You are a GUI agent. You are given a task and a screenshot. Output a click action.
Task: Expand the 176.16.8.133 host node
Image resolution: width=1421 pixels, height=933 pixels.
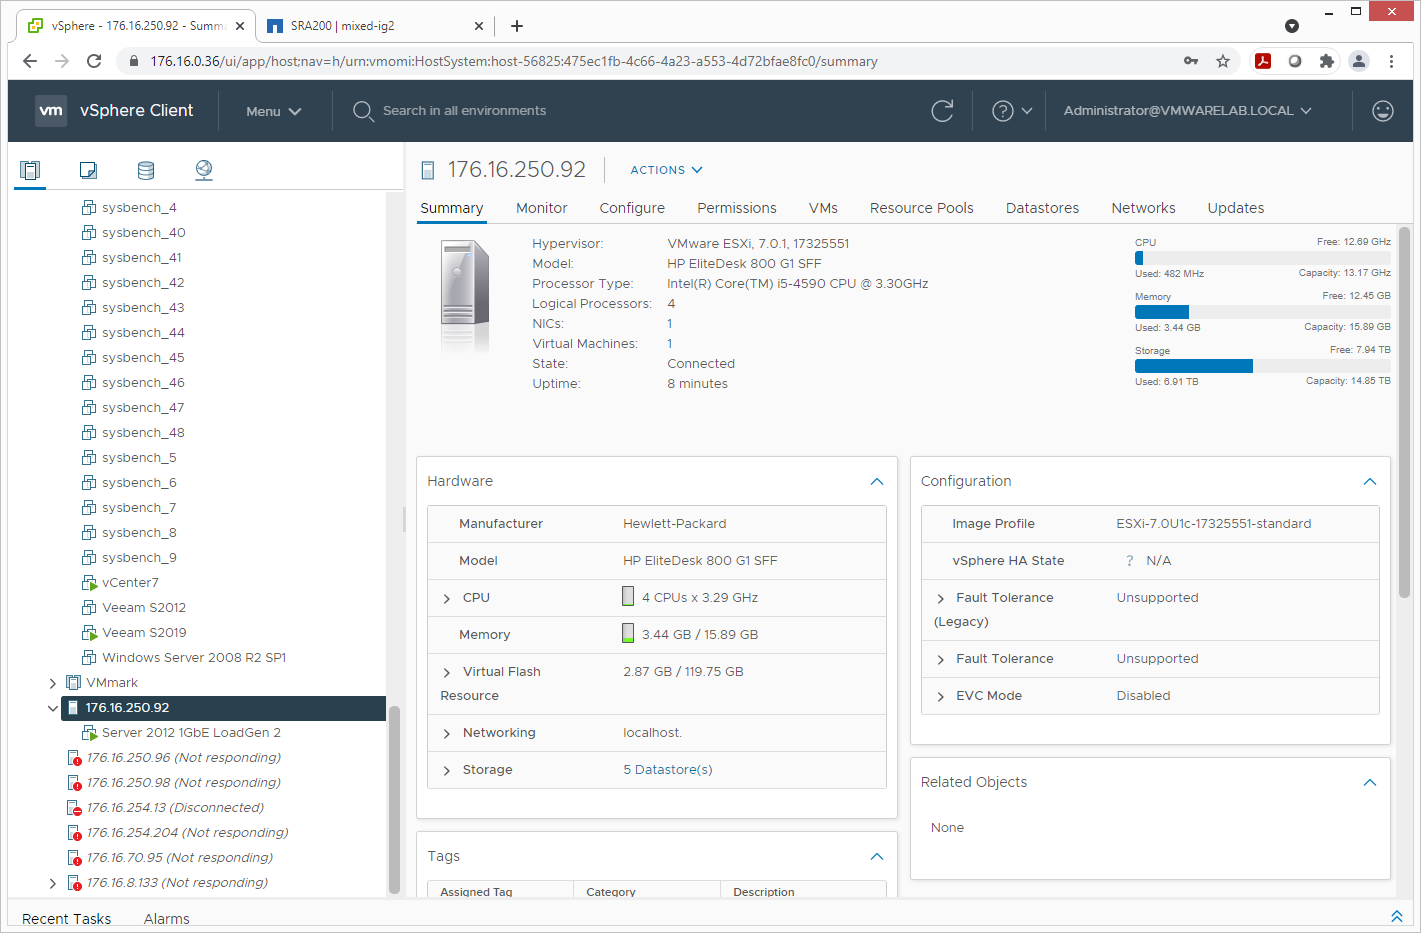53,883
